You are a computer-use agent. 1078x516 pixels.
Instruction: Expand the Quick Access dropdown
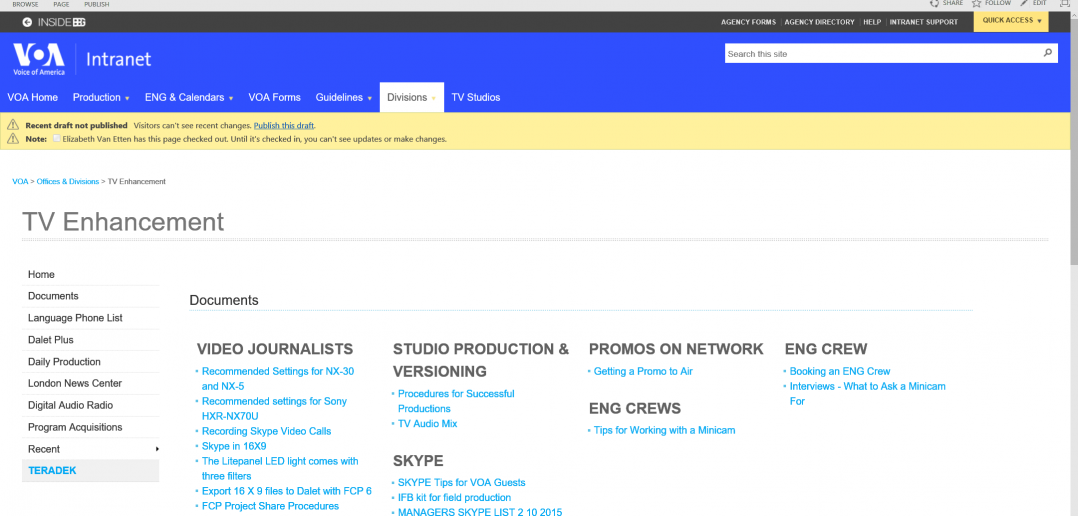coord(1011,21)
